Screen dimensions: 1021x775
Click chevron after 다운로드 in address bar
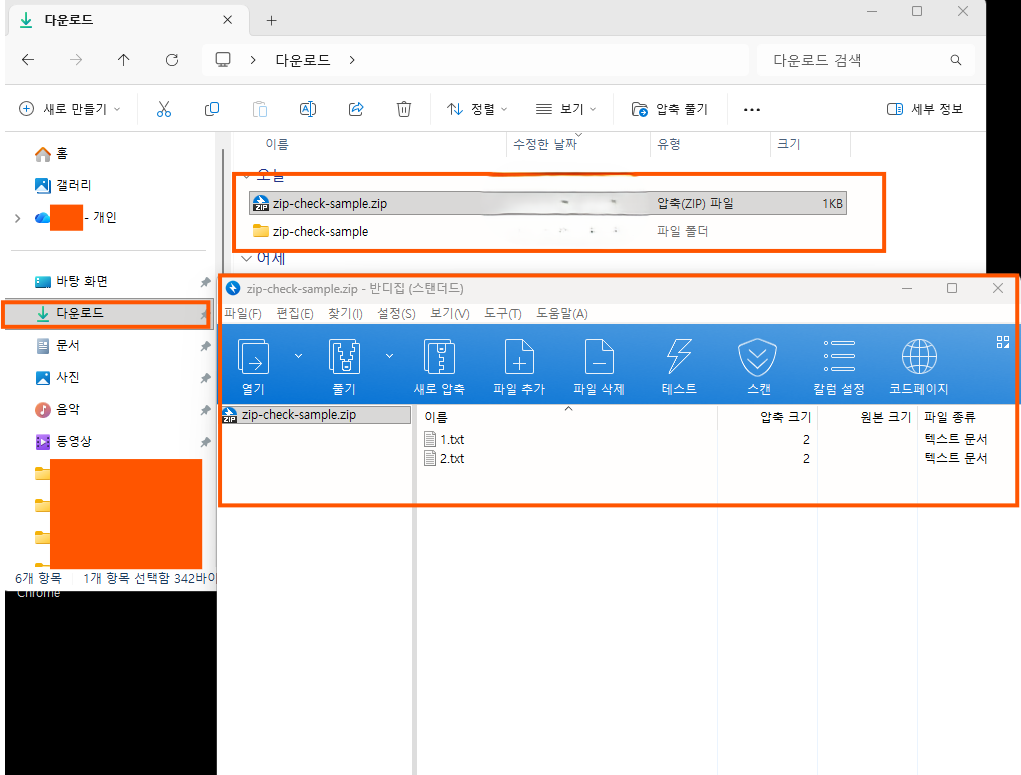point(352,60)
